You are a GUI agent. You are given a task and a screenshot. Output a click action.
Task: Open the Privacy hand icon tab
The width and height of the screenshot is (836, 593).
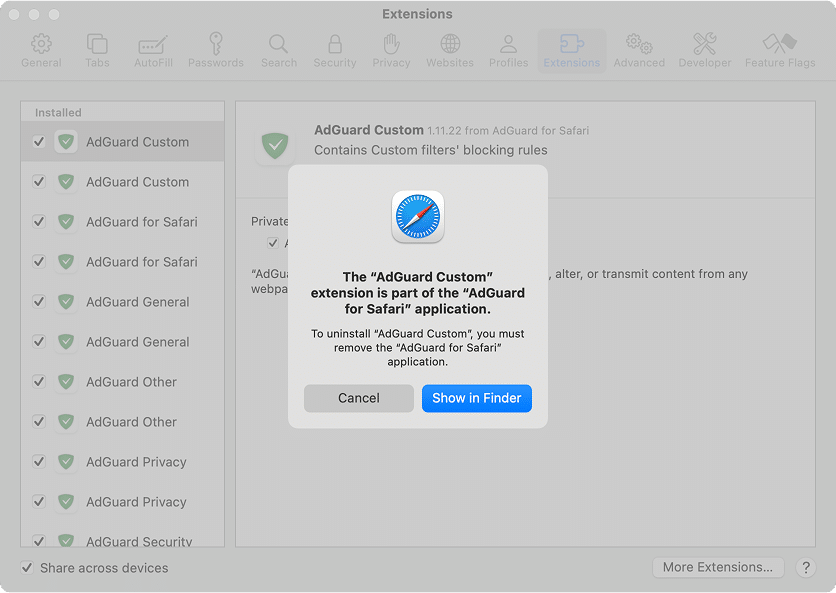pyautogui.click(x=391, y=51)
